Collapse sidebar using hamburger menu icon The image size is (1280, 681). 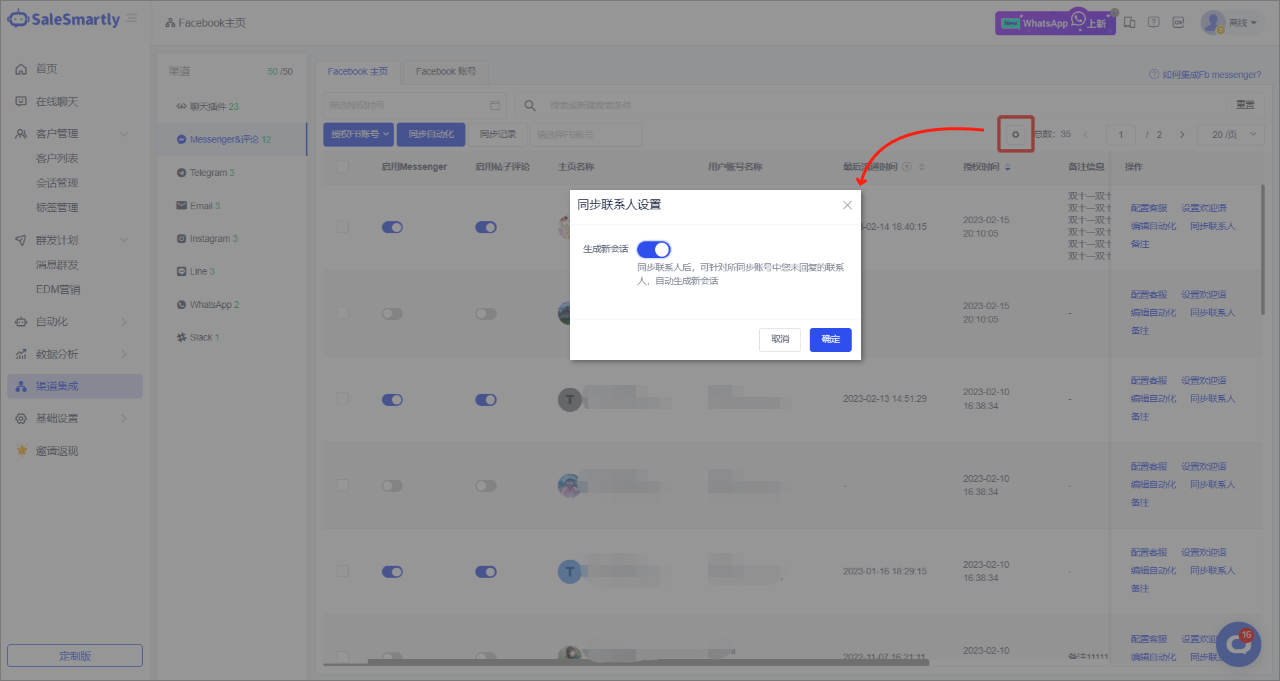[x=132, y=19]
